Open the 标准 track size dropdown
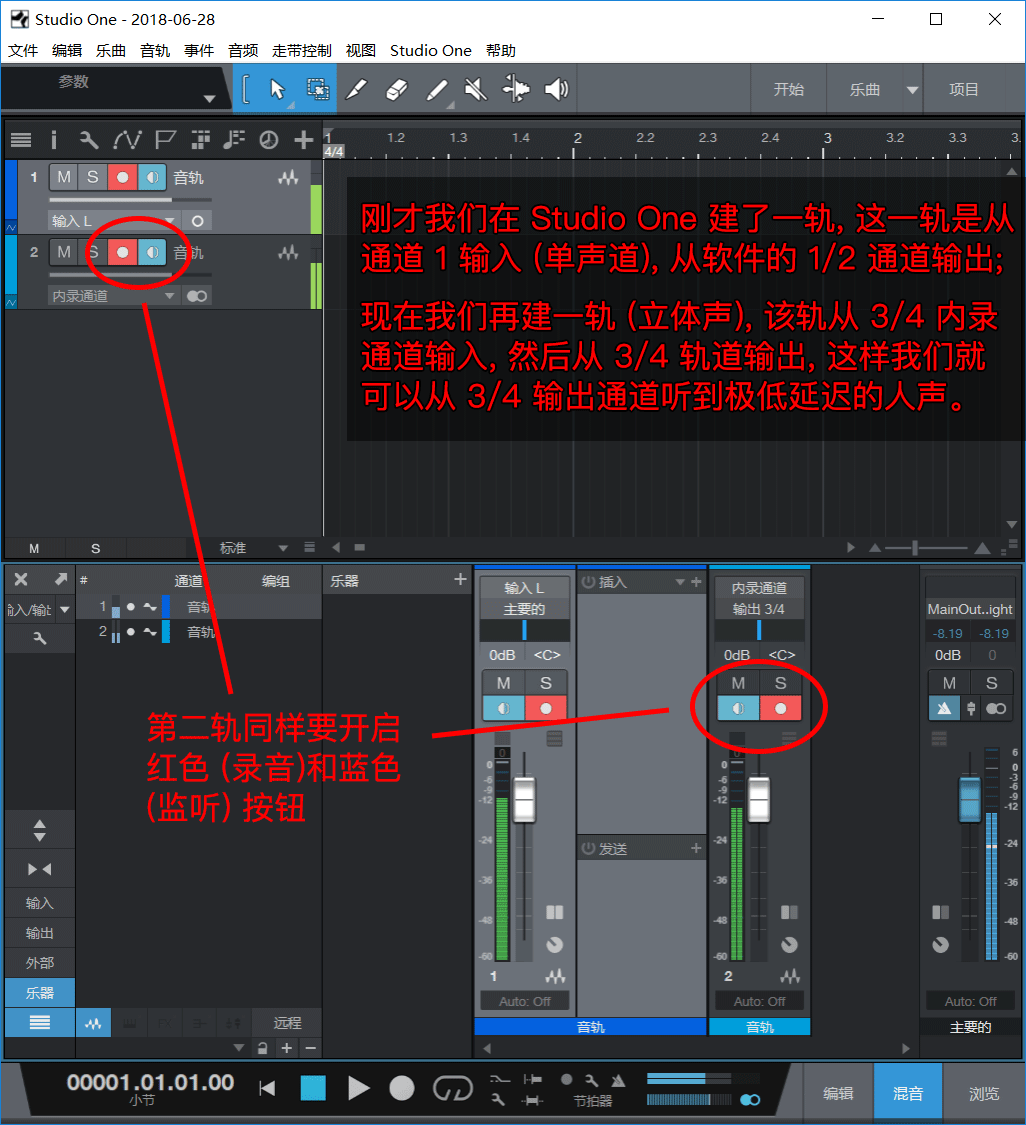The width and height of the screenshot is (1026, 1125). [253, 548]
